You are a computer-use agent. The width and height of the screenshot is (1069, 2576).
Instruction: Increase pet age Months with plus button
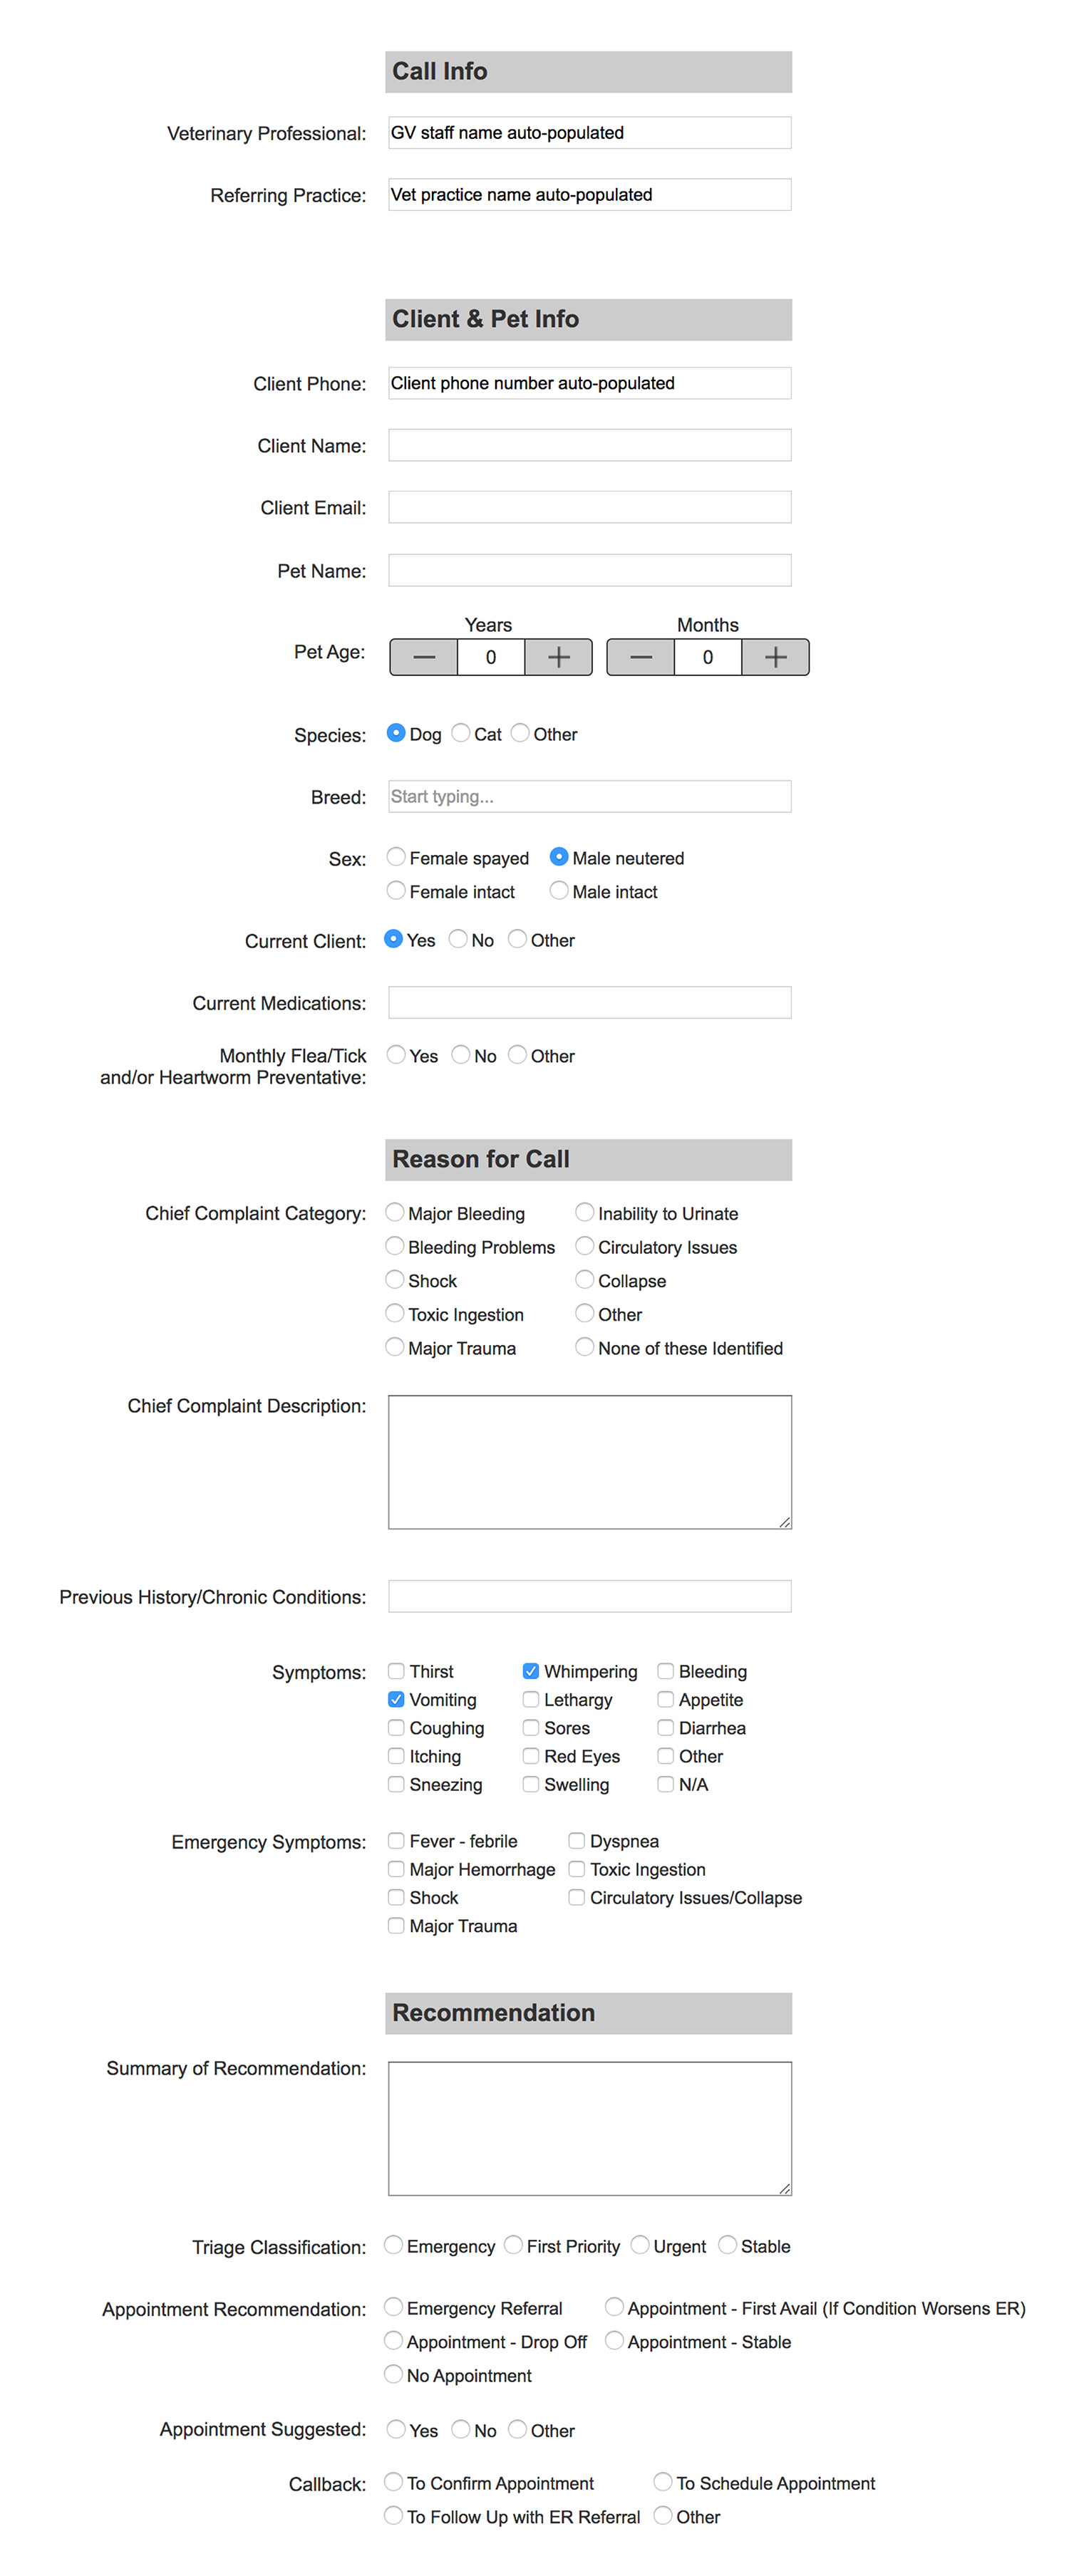click(x=776, y=657)
